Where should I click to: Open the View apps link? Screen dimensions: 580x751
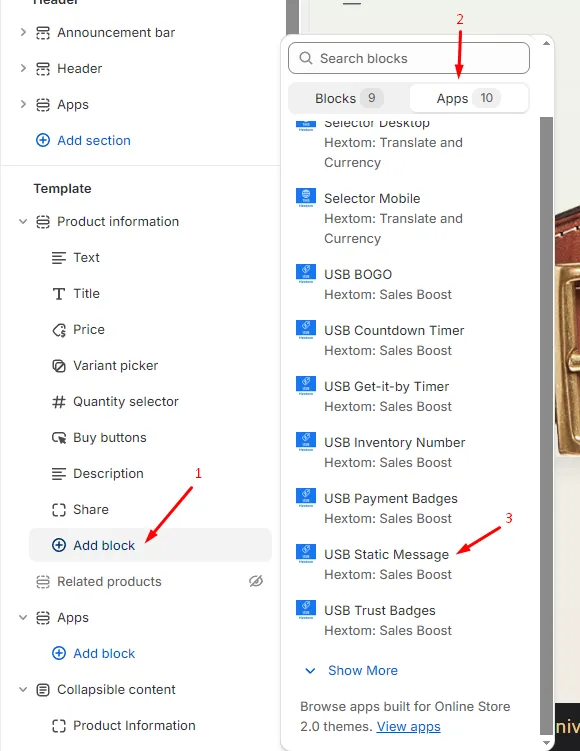408,727
